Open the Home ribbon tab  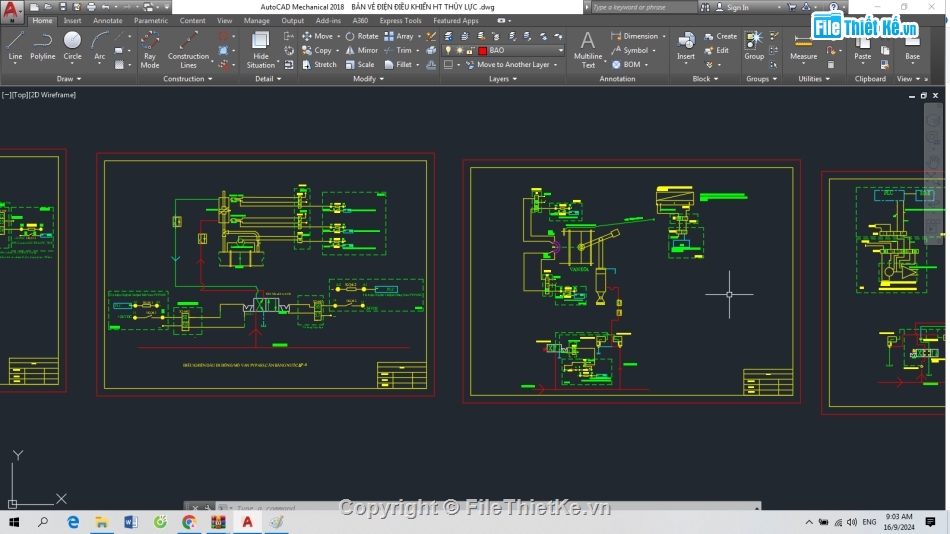point(42,21)
